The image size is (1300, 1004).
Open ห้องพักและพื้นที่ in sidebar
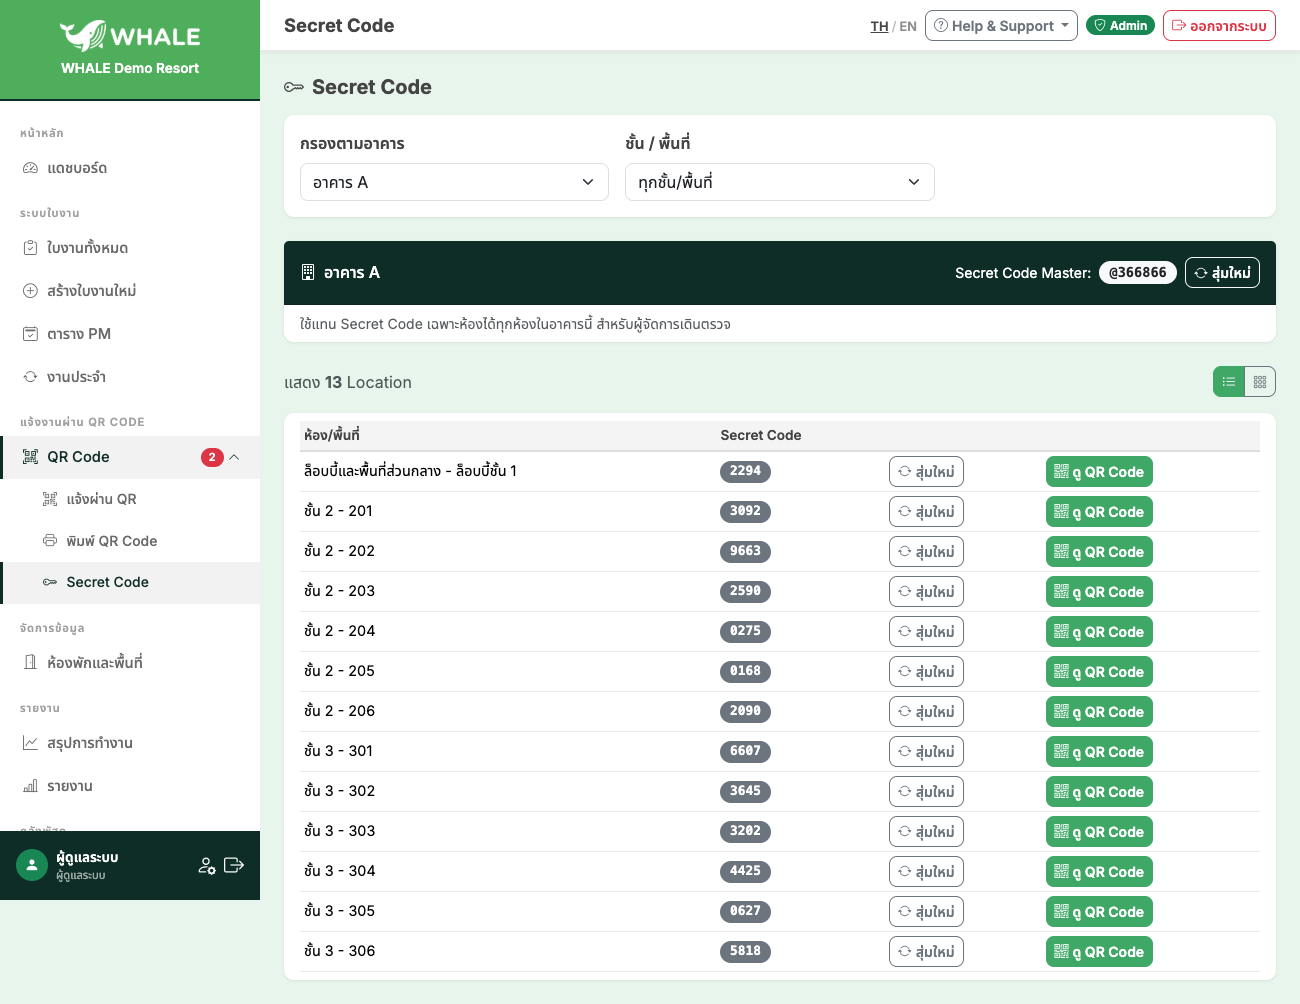point(130,663)
